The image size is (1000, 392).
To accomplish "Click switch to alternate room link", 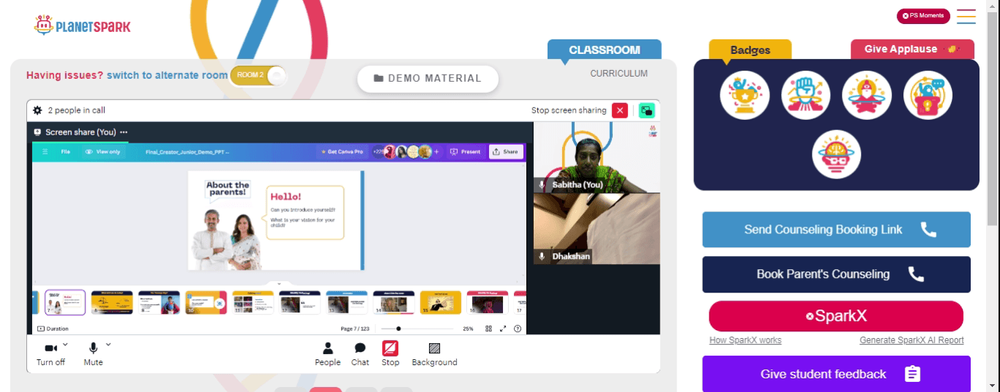I will [x=167, y=75].
